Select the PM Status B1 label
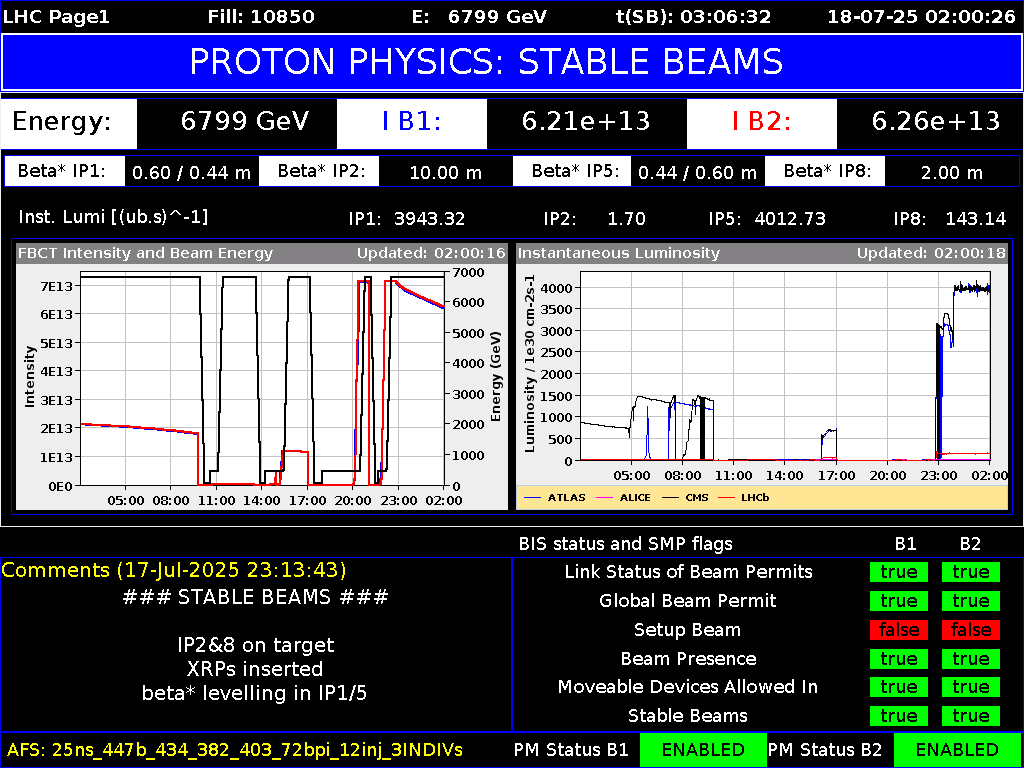The width and height of the screenshot is (1024, 768). [571, 749]
